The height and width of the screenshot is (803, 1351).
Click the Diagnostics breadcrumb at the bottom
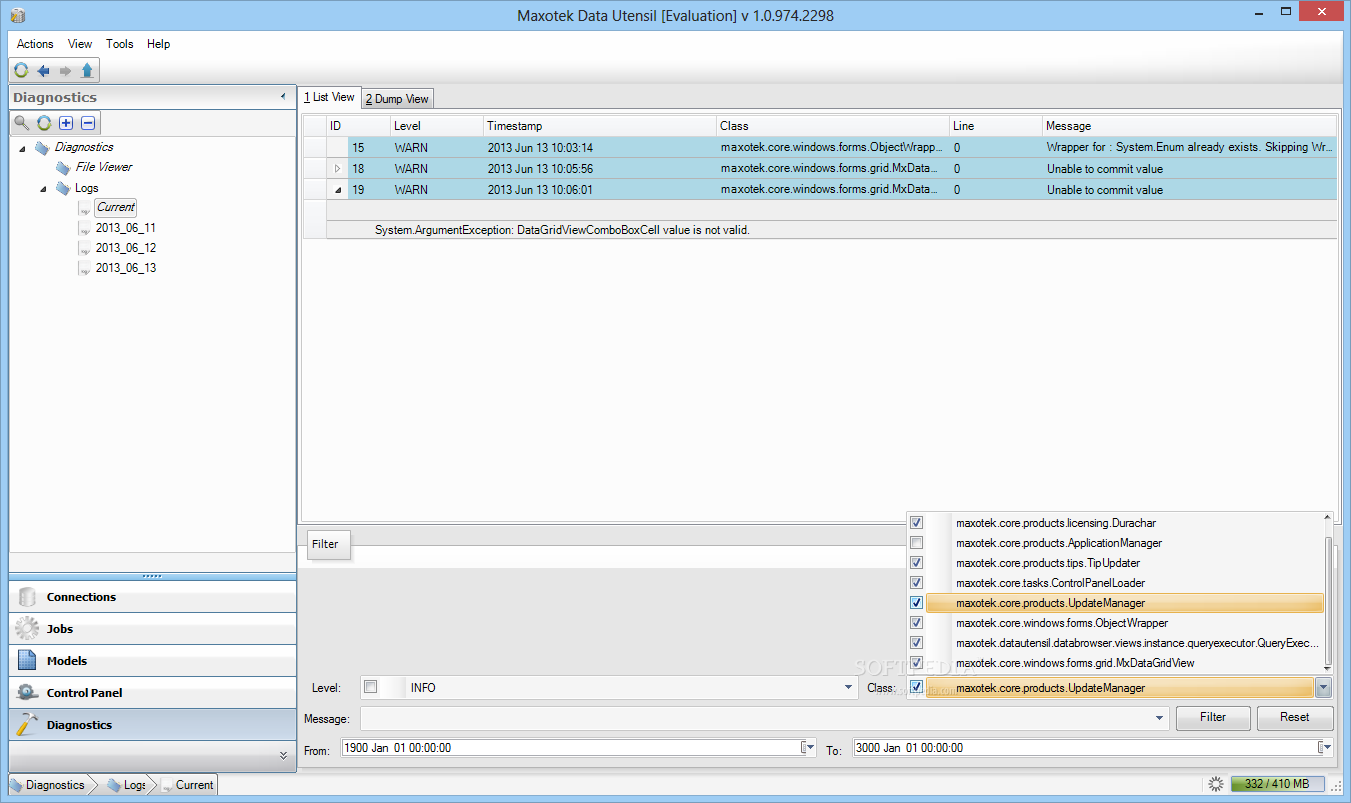[48, 785]
